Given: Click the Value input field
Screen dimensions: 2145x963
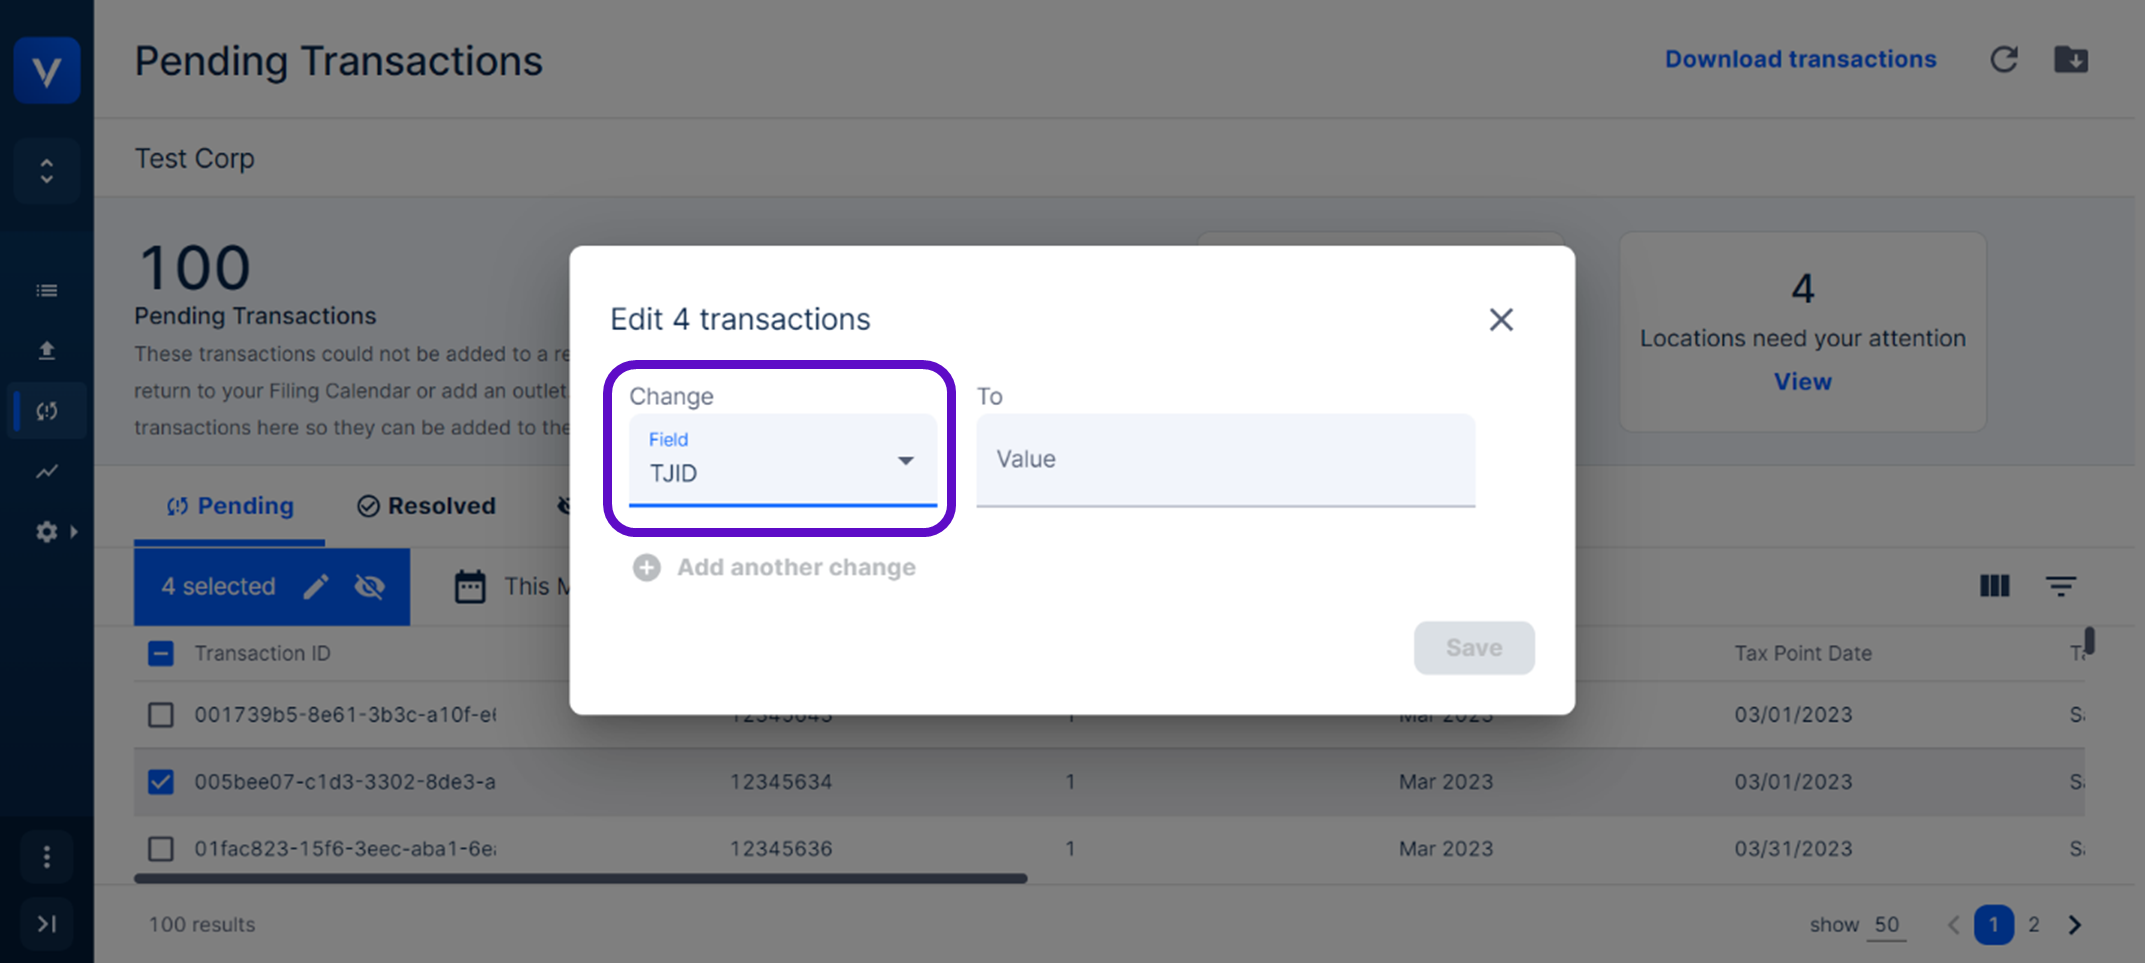Looking at the screenshot, I should point(1225,460).
